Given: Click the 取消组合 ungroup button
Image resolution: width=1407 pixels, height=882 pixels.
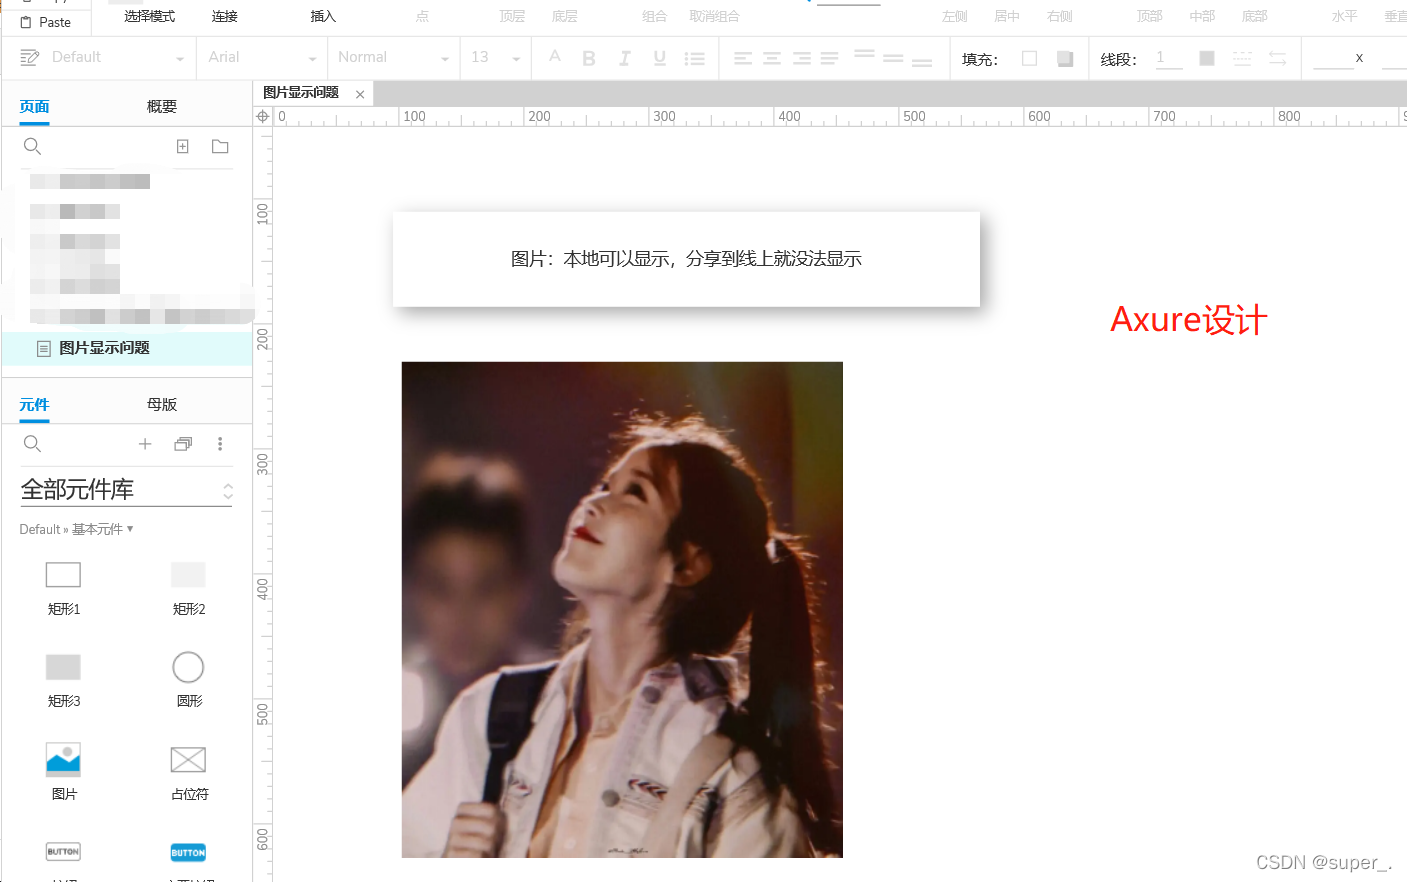Looking at the screenshot, I should coord(714,16).
